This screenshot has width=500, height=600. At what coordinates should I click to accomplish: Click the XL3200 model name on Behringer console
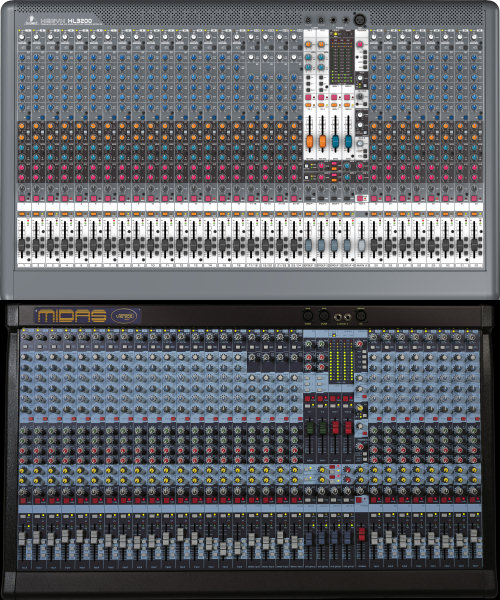80,21
